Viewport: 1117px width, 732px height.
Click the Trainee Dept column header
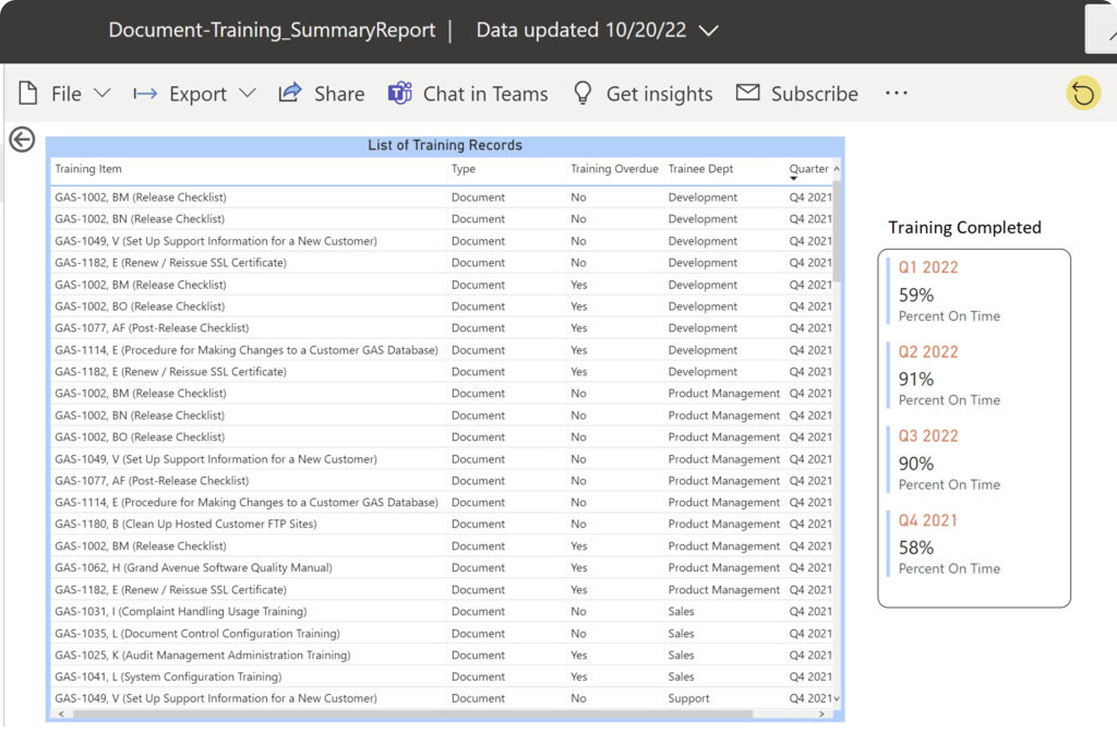[x=700, y=169]
